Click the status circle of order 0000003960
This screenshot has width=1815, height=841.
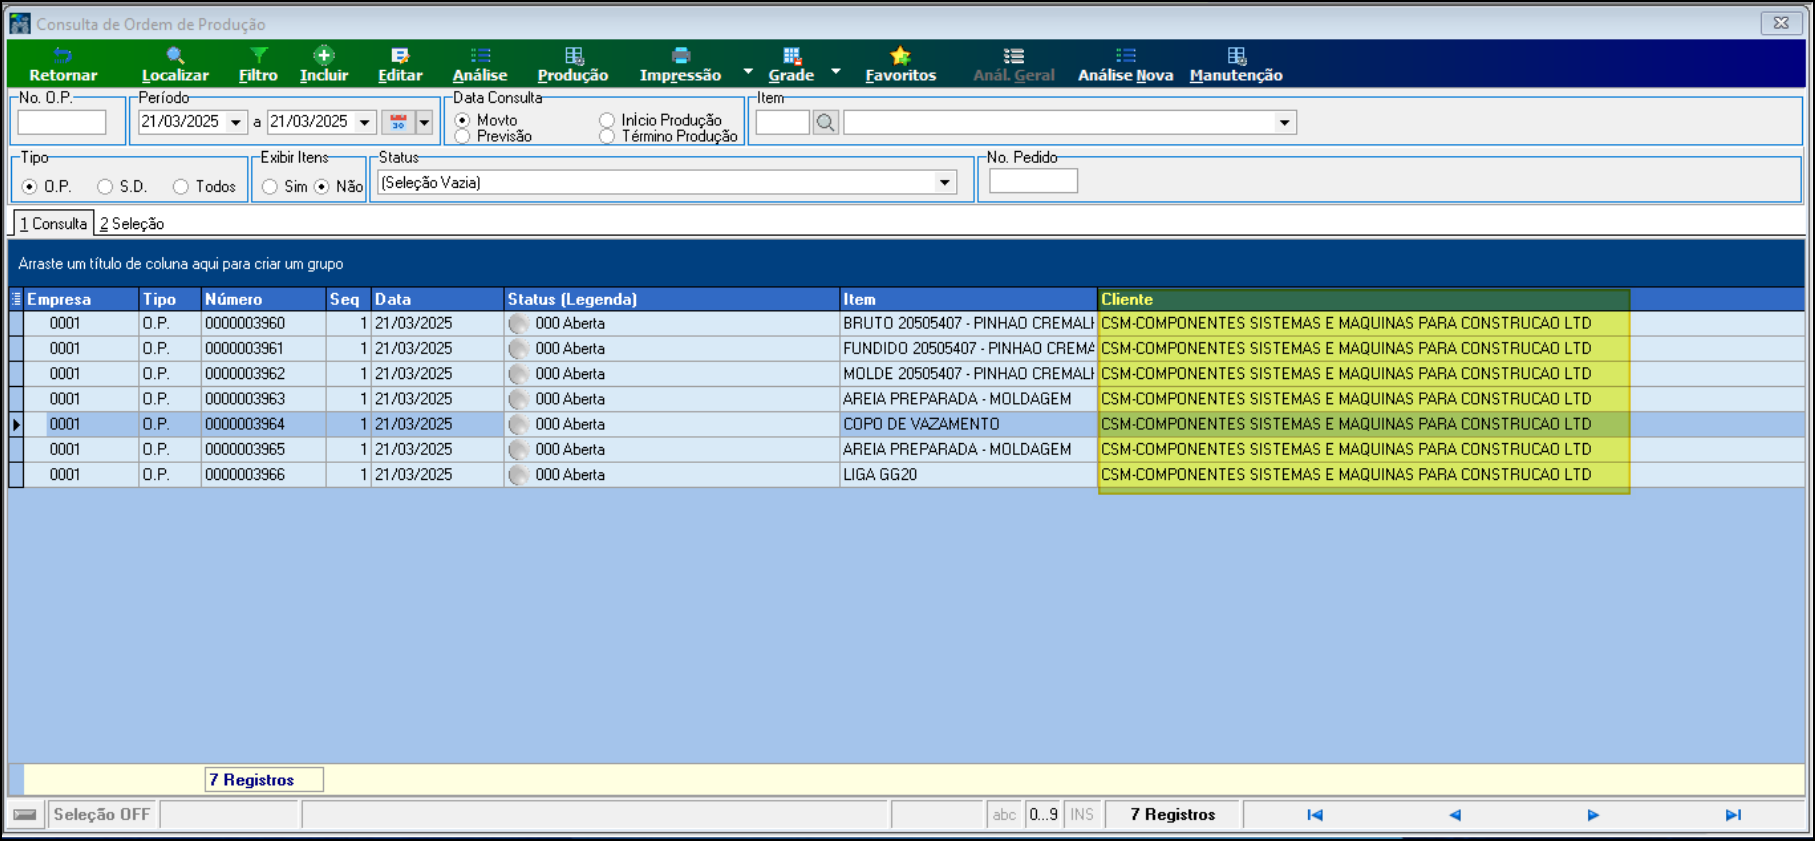[x=518, y=324]
